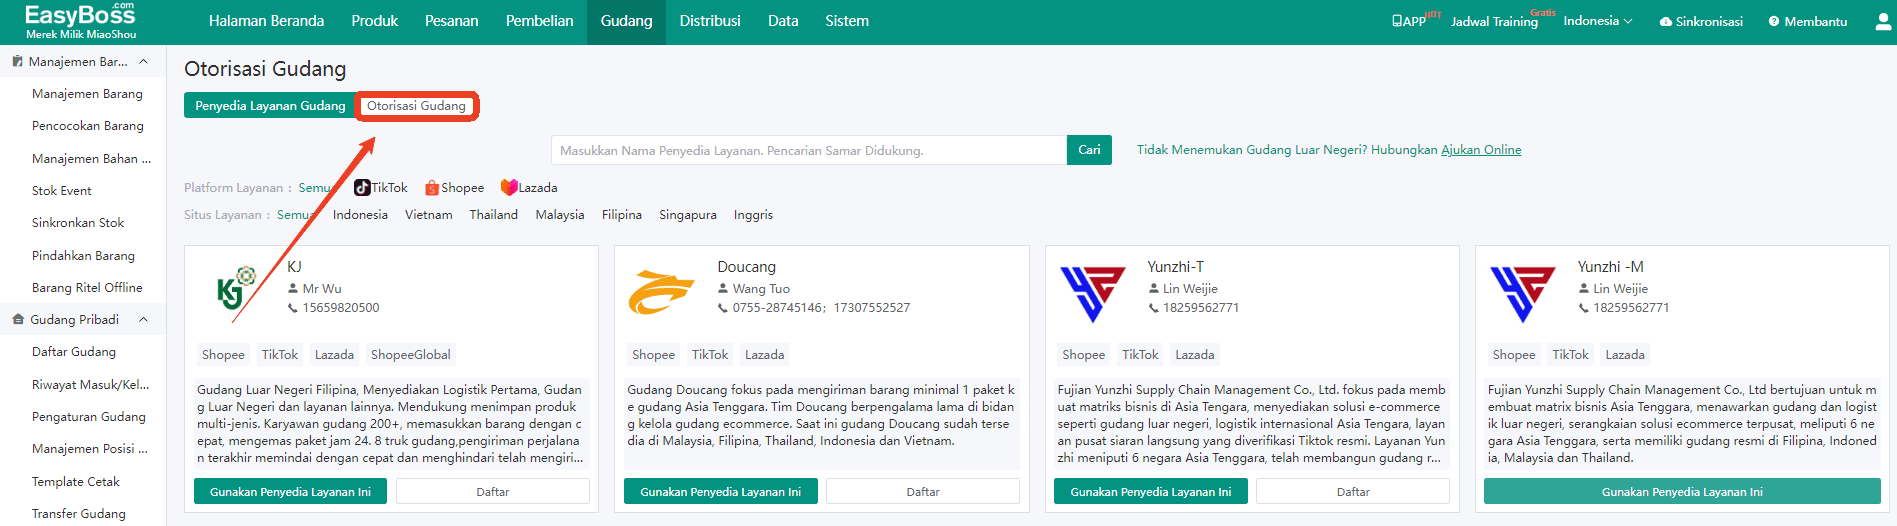
Task: Open Pencocokan Barang in sidebar
Action: (87, 126)
